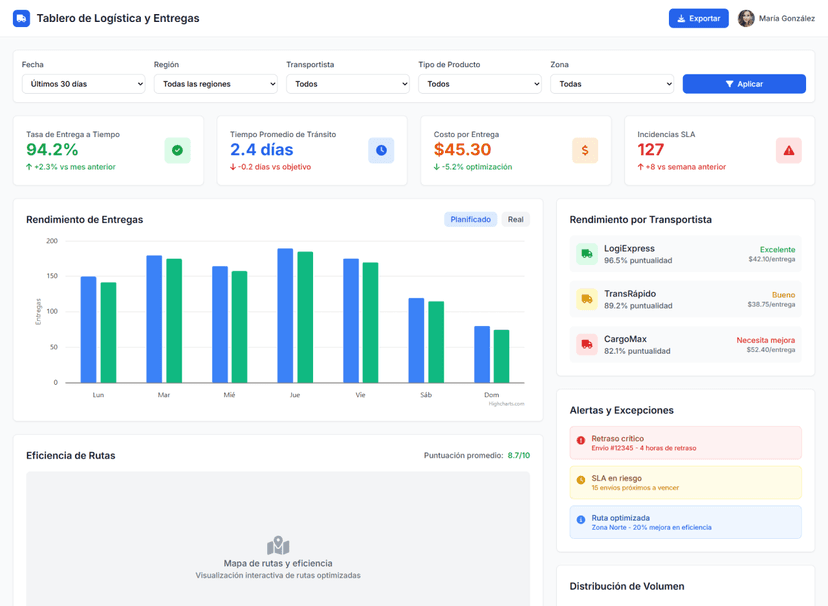Click the 8.7/10 average score
The width and height of the screenshot is (828, 606).
tap(519, 456)
